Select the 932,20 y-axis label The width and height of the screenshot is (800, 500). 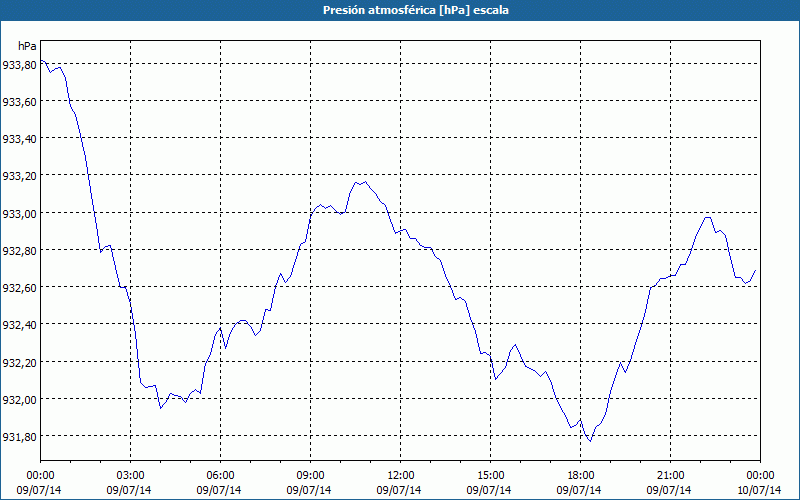pyautogui.click(x=19, y=362)
